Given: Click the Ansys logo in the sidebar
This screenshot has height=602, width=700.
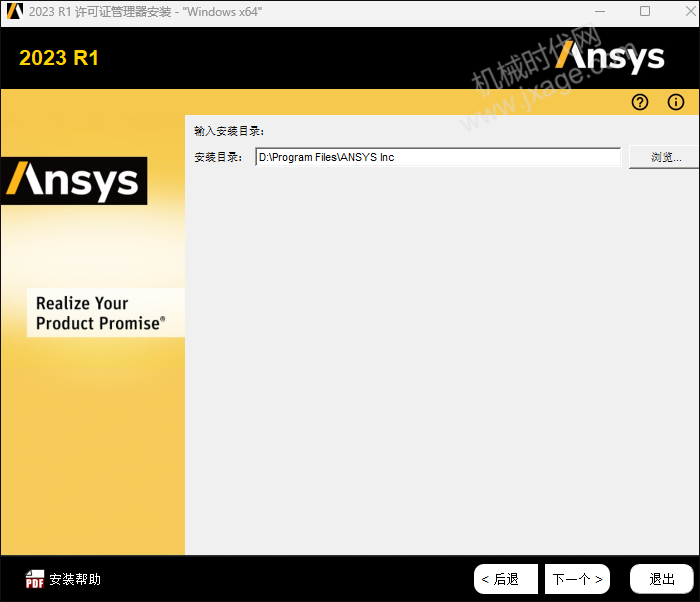Looking at the screenshot, I should point(74,181).
